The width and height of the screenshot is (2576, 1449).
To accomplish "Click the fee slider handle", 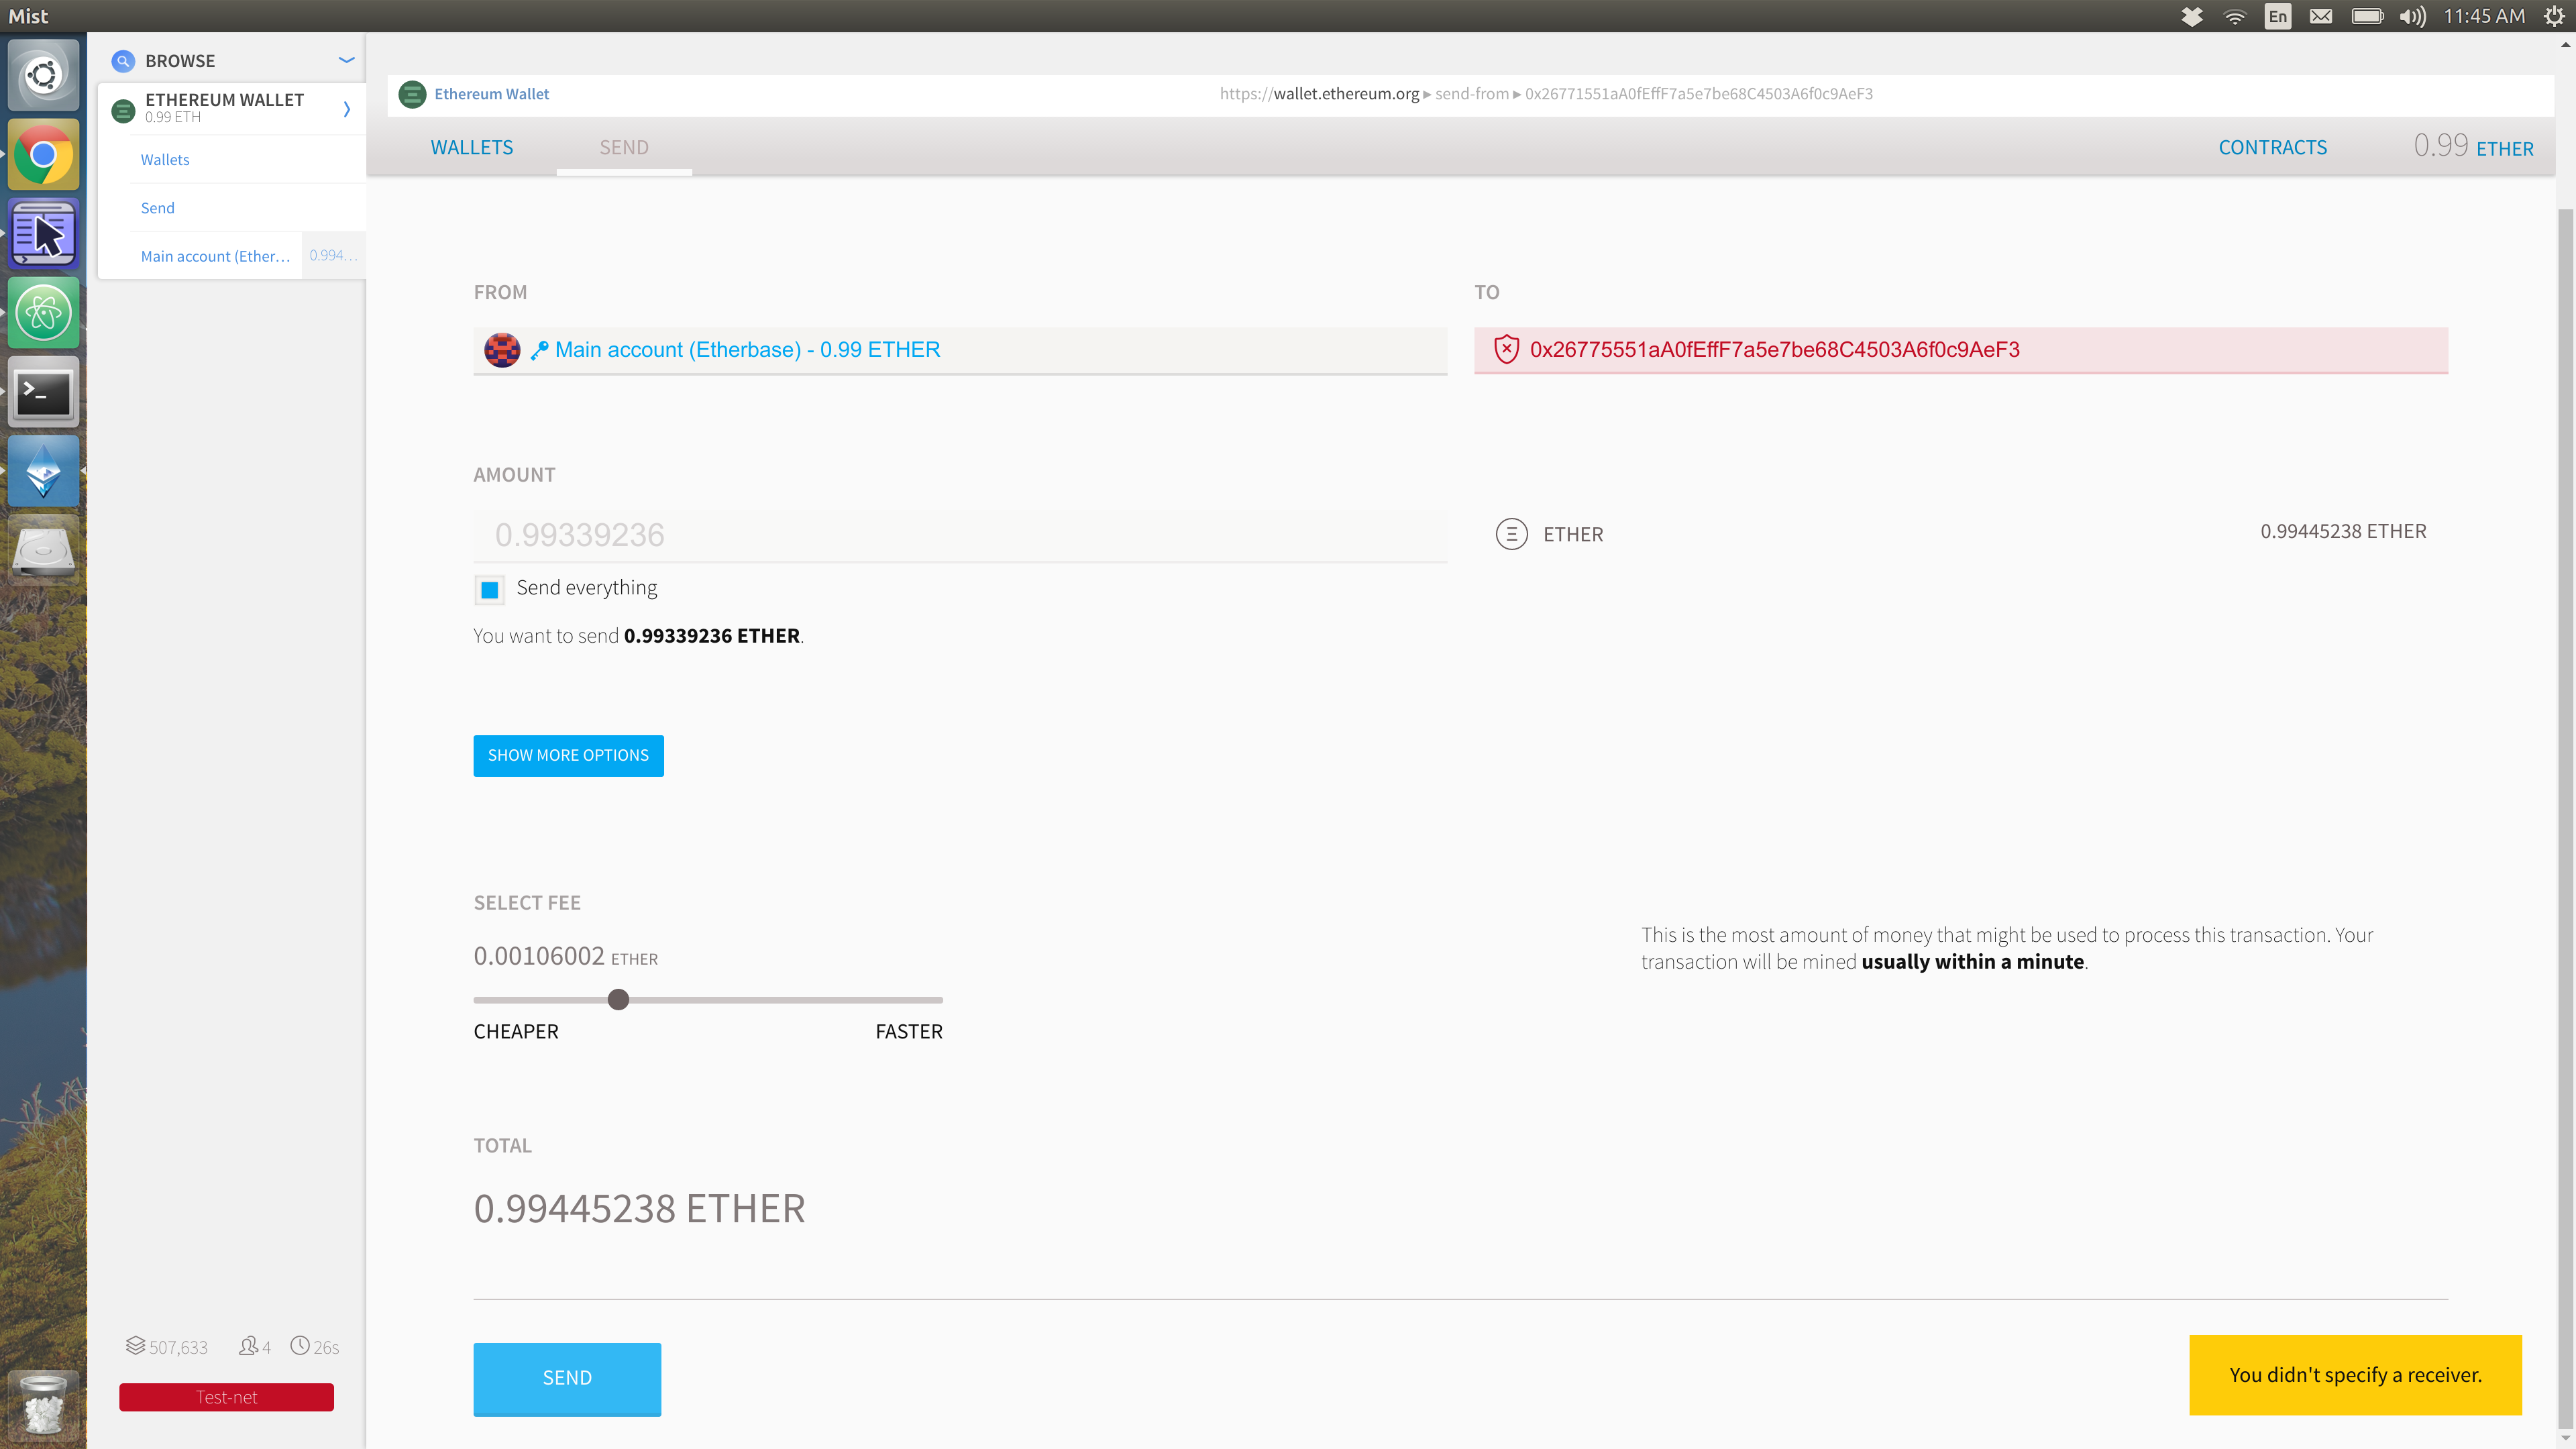I will click(x=618, y=999).
